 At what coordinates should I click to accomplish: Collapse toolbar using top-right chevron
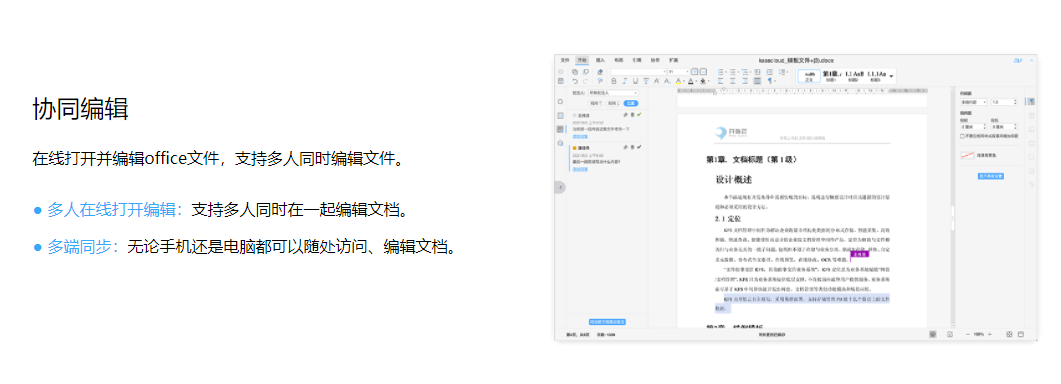[1031, 60]
